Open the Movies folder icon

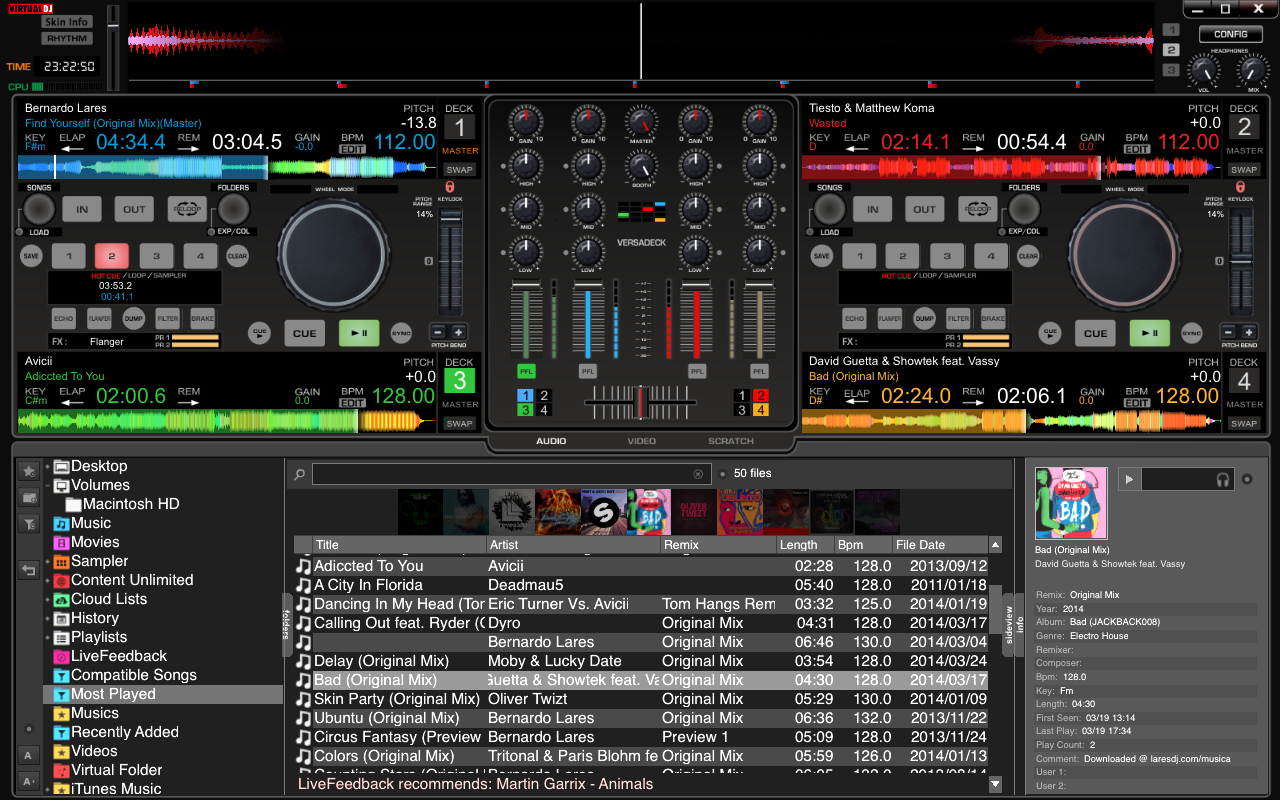(61, 542)
